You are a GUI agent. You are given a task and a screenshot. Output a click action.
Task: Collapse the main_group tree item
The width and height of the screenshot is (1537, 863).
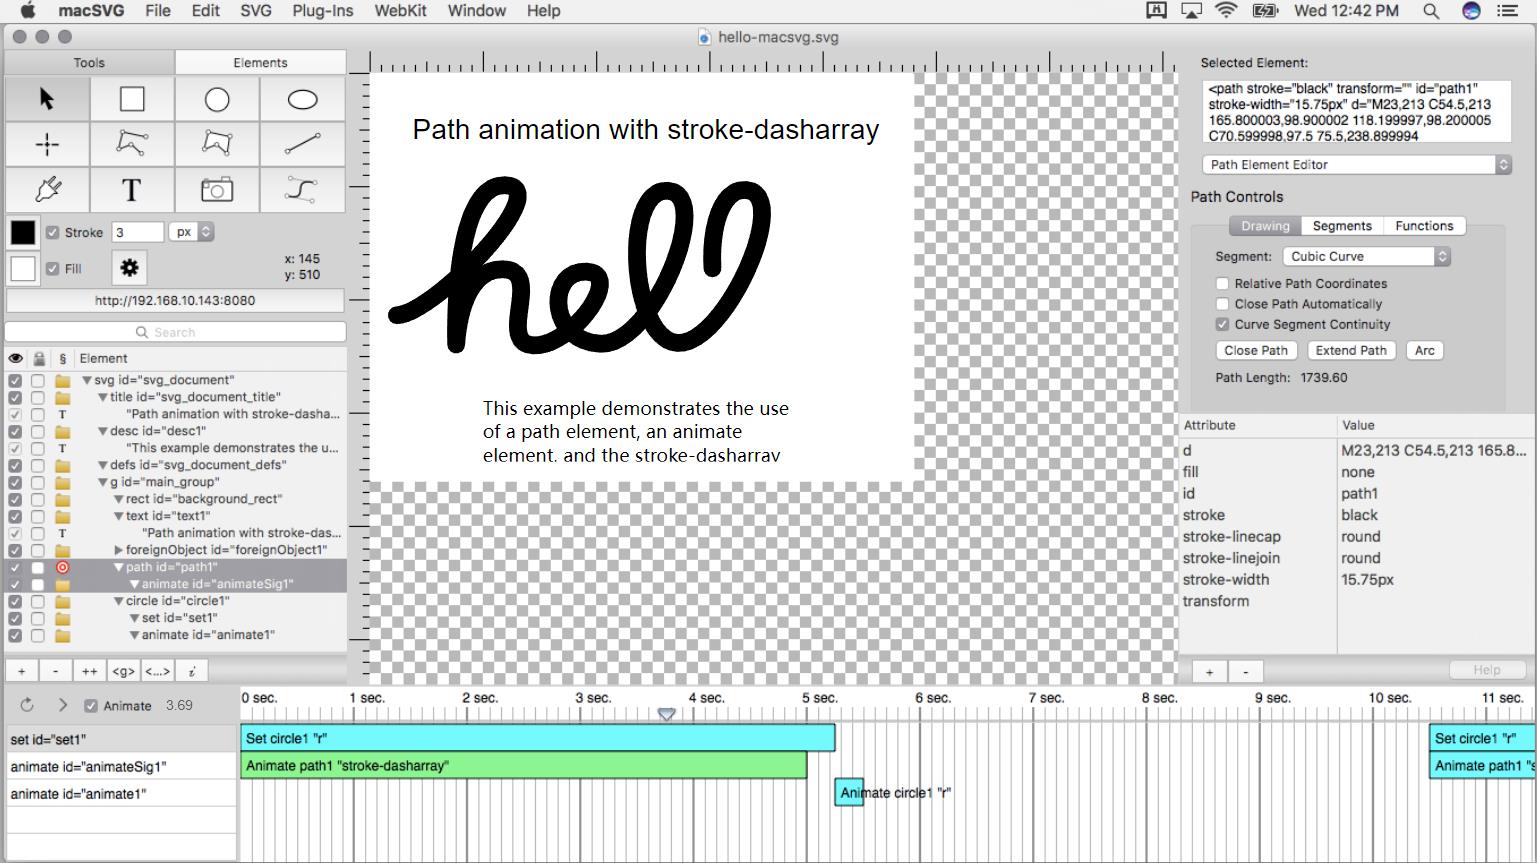coord(105,482)
